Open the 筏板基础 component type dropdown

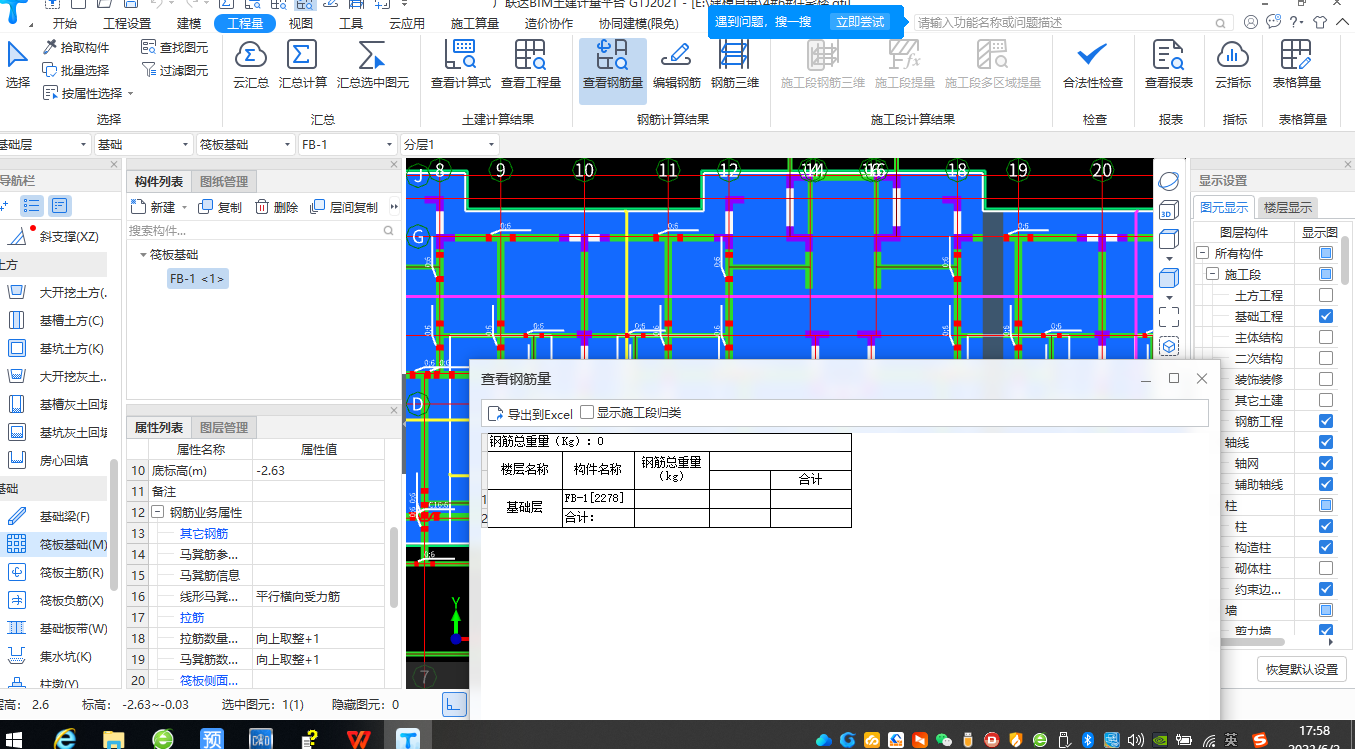click(246, 145)
